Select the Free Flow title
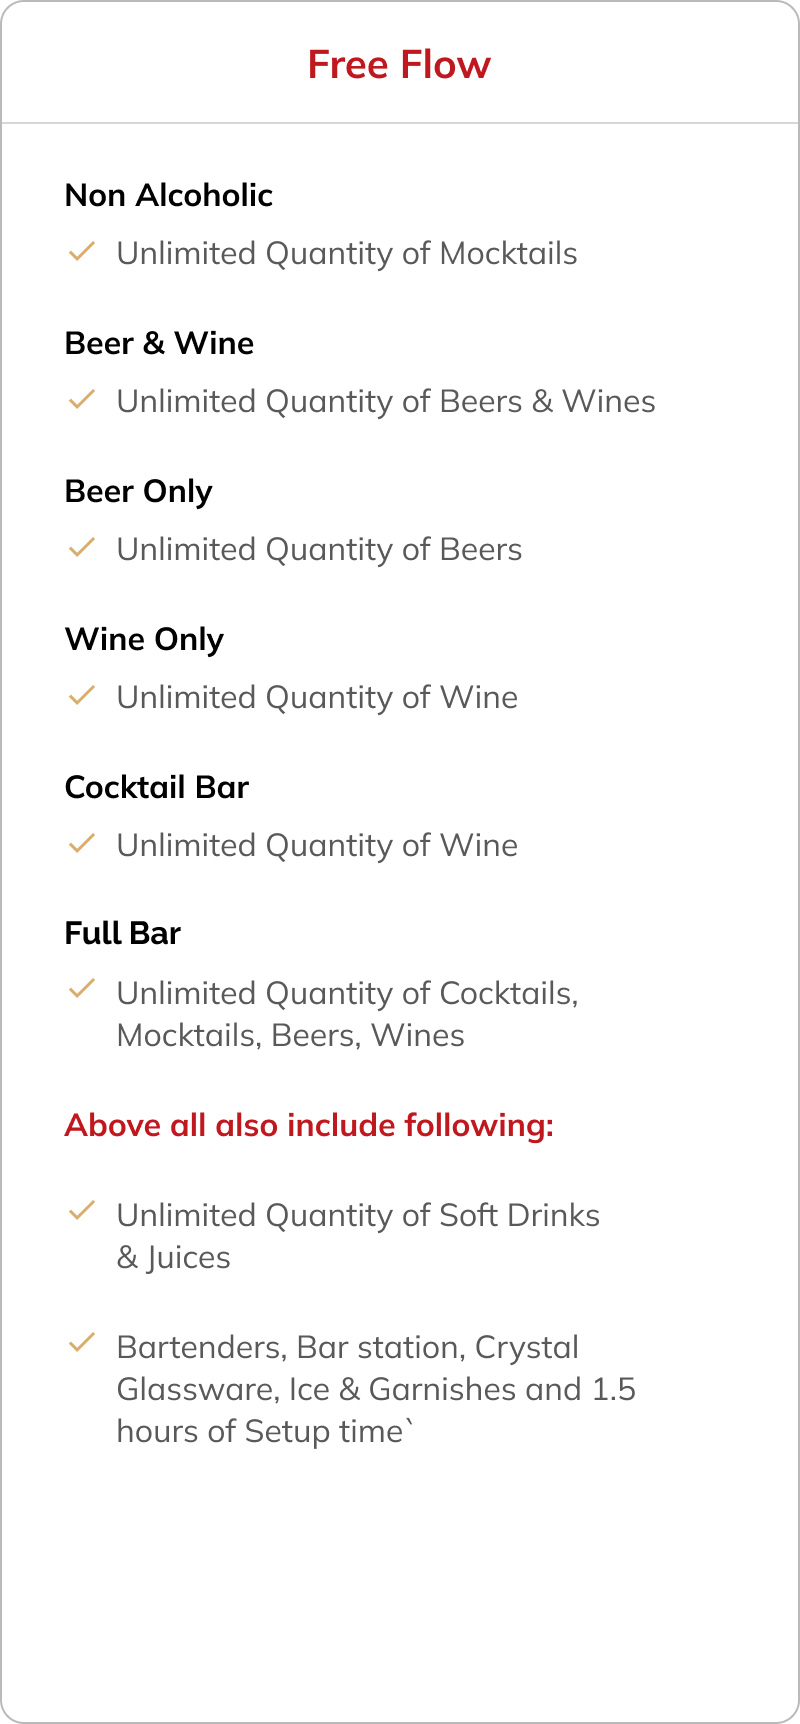Screen dimensions: 800x1724 [399, 65]
